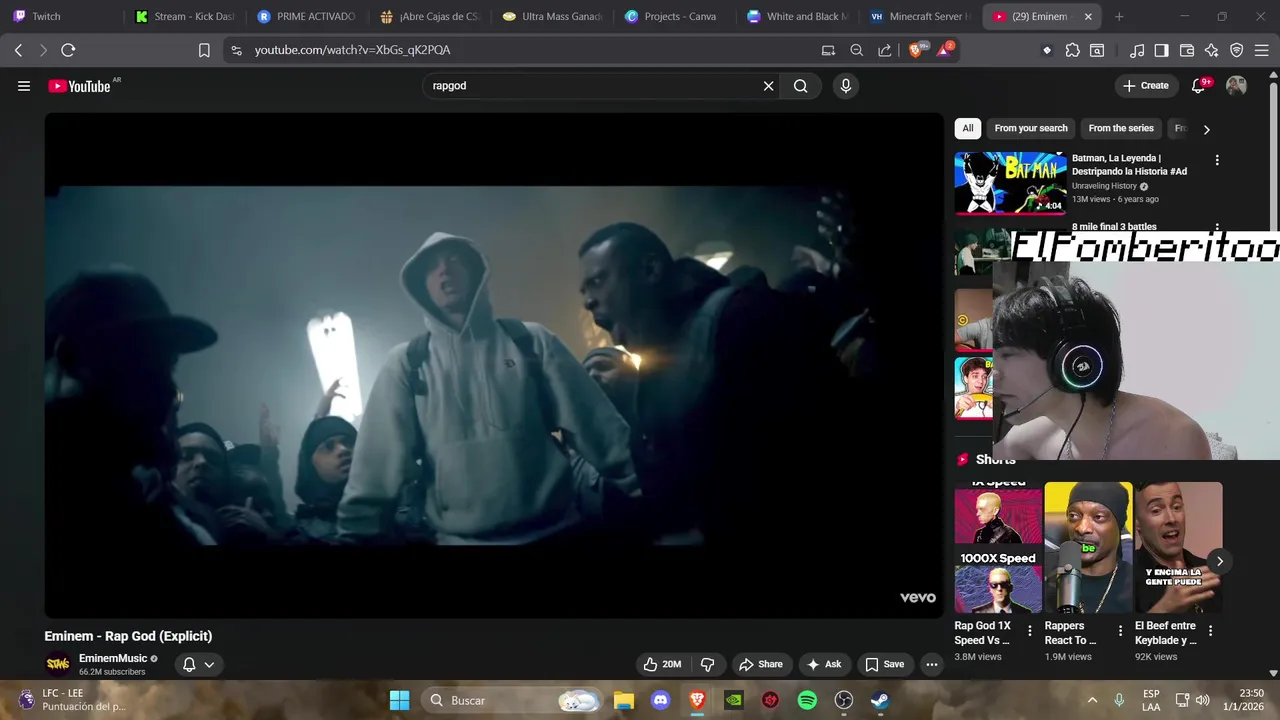Switch to Projects - Canva tab
Viewport: 1280px width, 720px height.
[x=674, y=16]
